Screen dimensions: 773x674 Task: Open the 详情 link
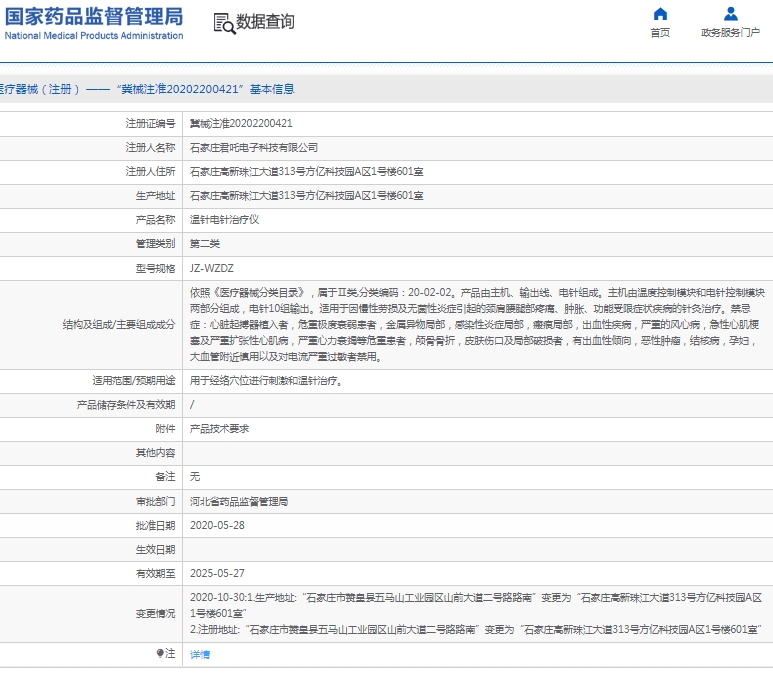point(200,654)
